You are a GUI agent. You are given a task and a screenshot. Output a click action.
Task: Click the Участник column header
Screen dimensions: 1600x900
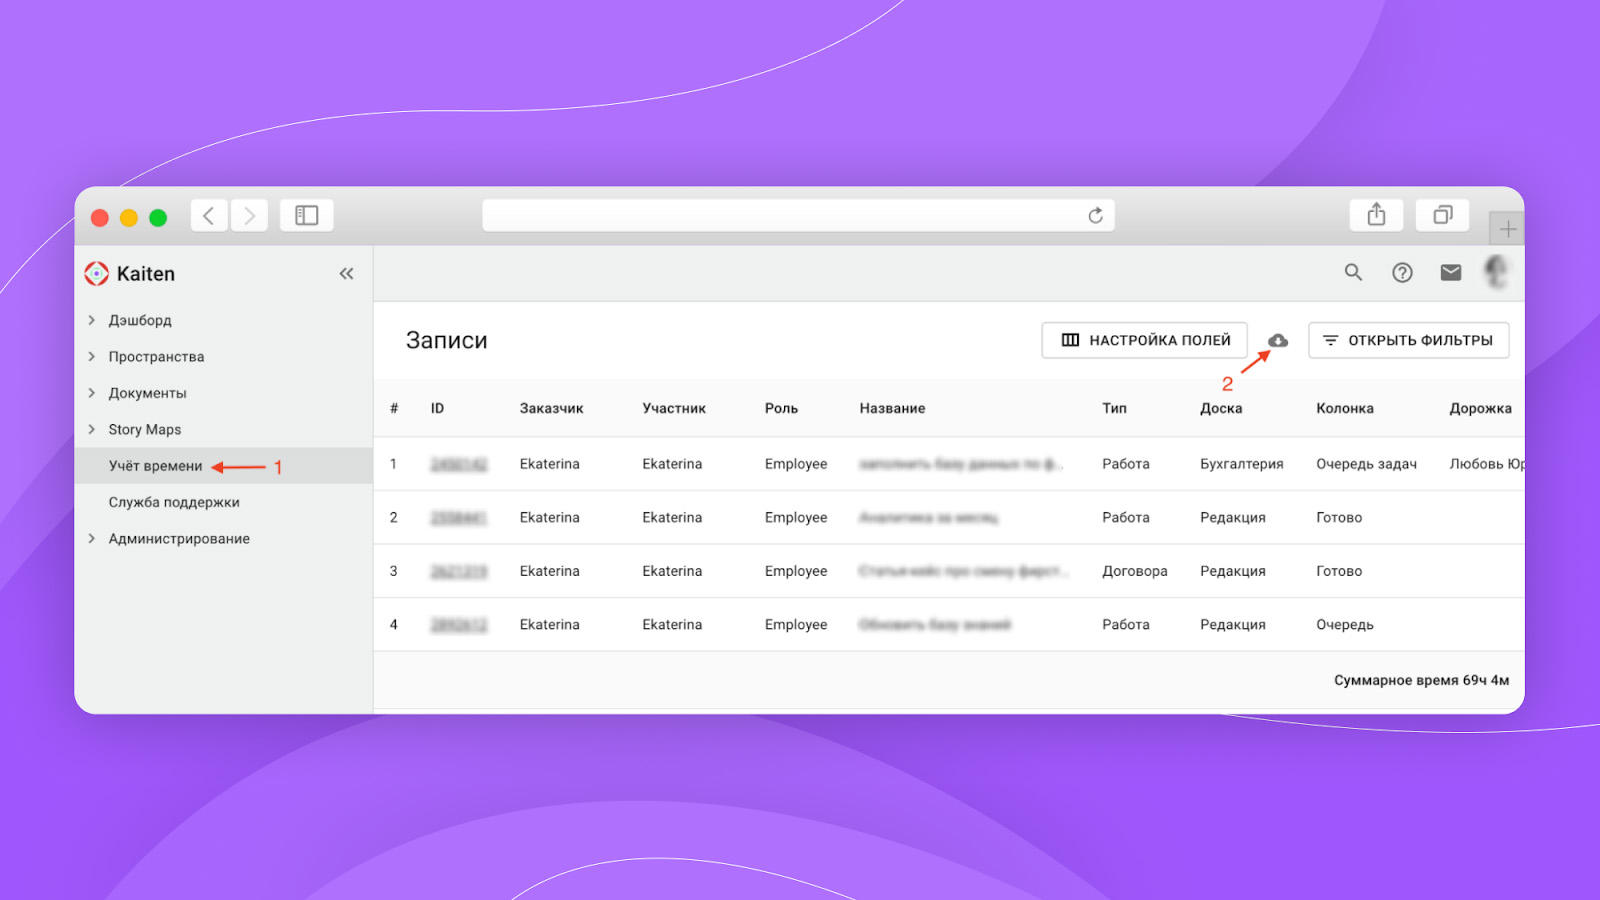click(674, 408)
